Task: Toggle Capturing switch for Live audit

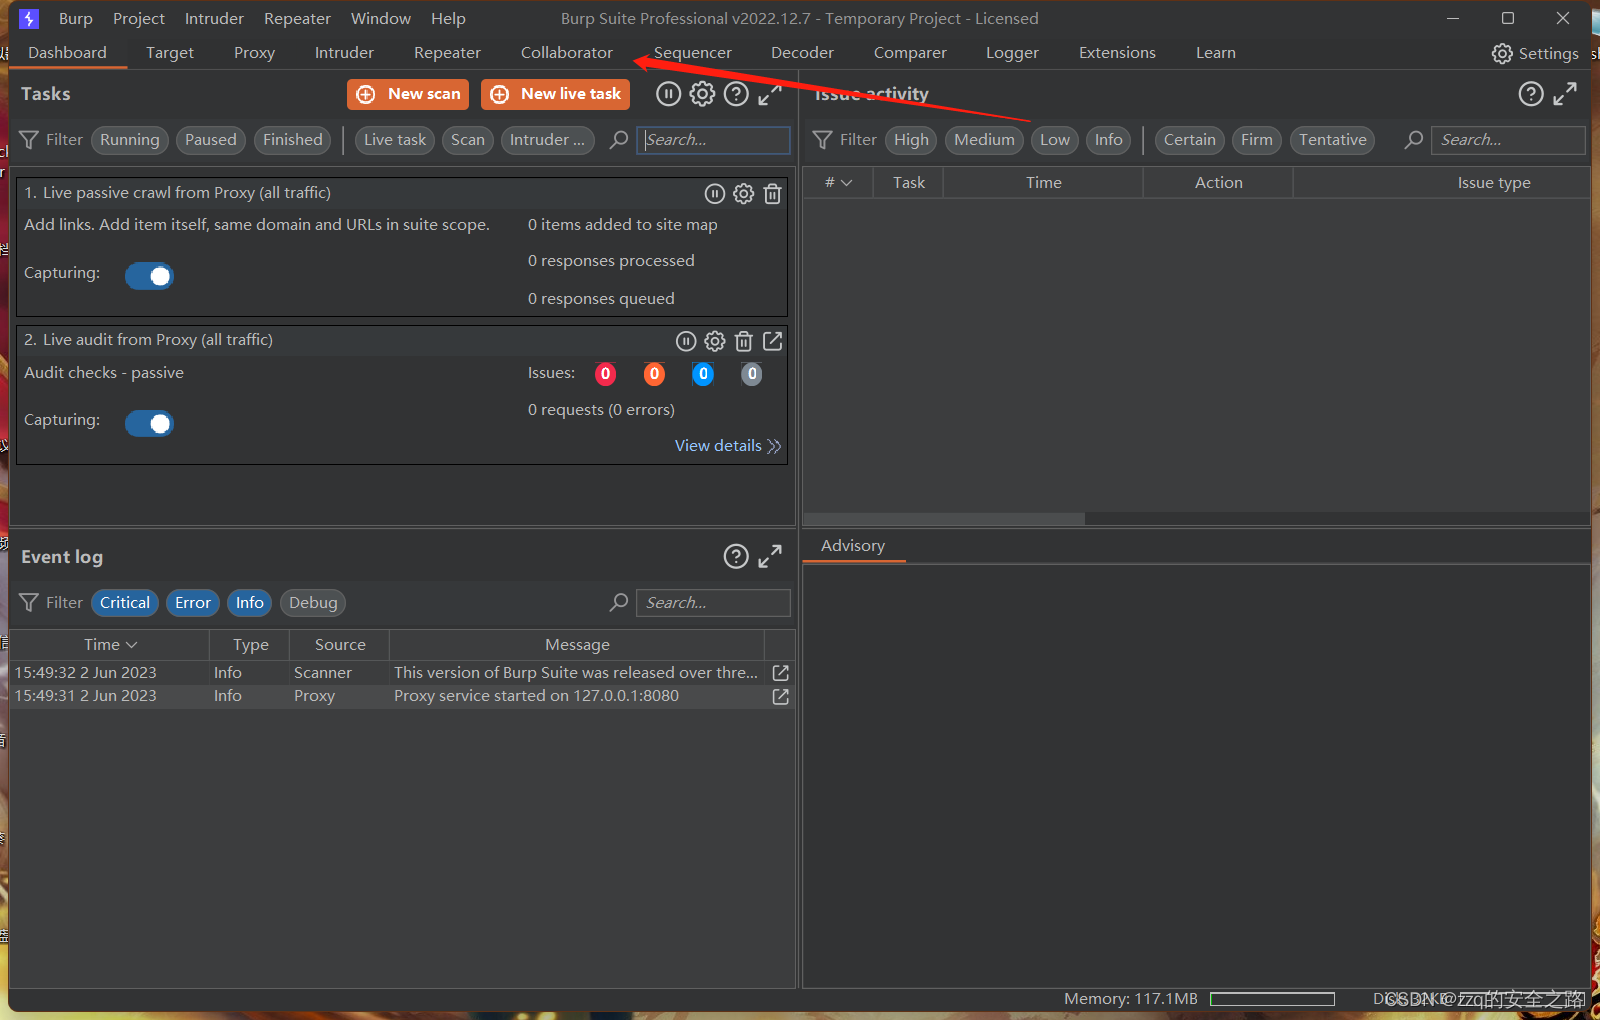Action: pyautogui.click(x=149, y=424)
